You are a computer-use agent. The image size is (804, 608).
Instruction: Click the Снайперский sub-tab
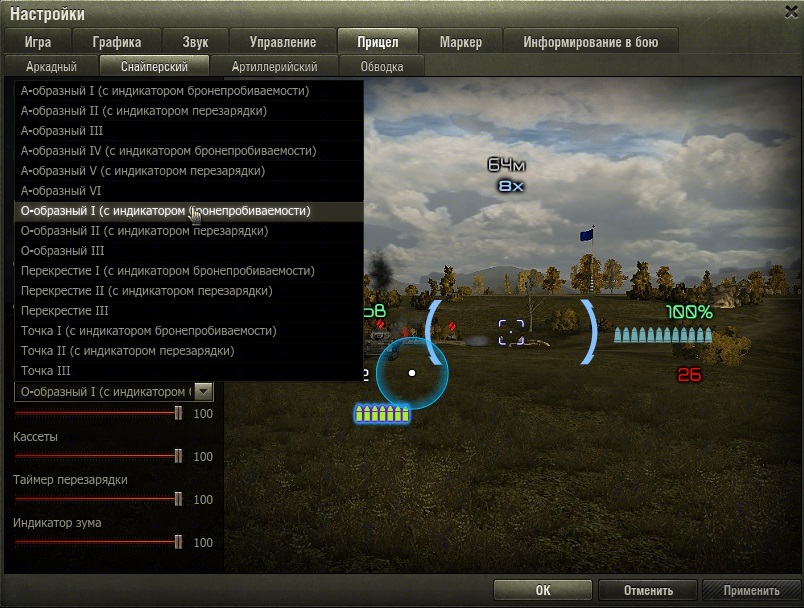tap(154, 66)
